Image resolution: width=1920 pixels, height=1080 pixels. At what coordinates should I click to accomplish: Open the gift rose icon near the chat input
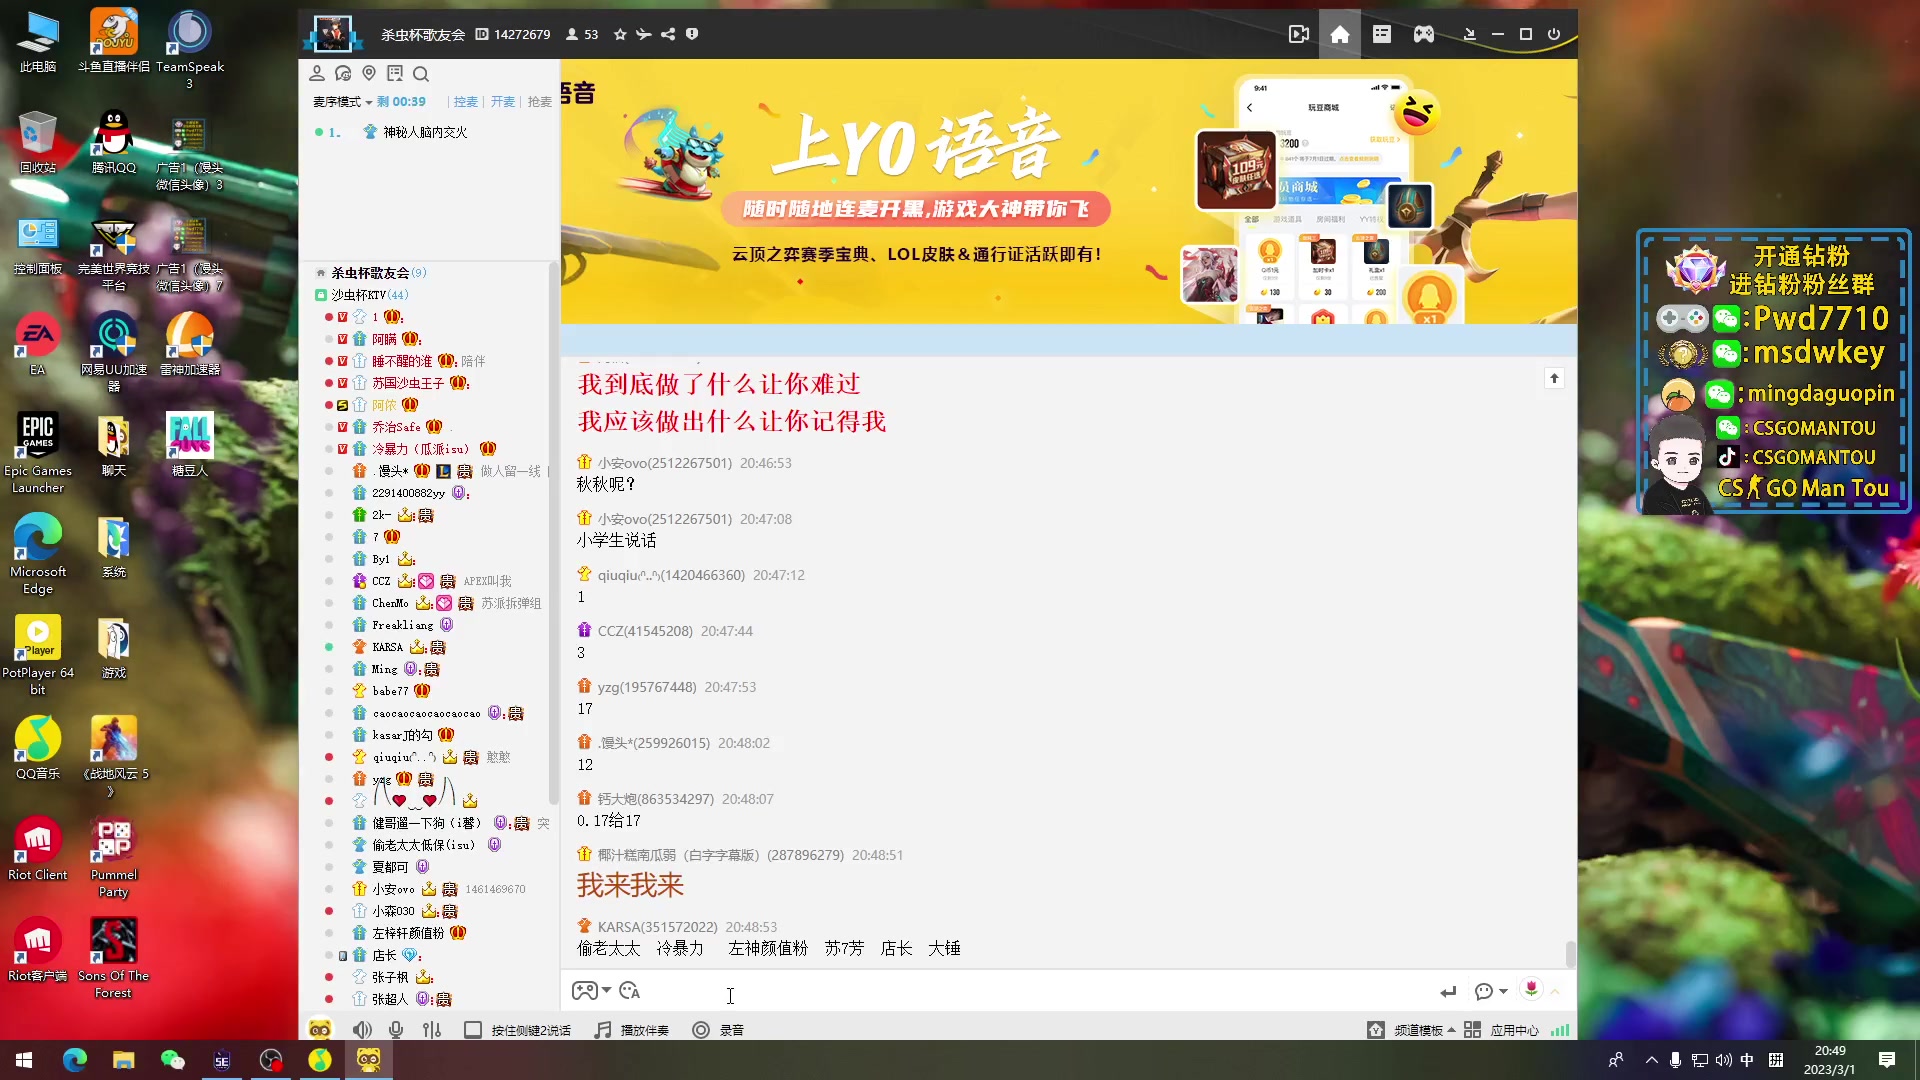[1533, 991]
